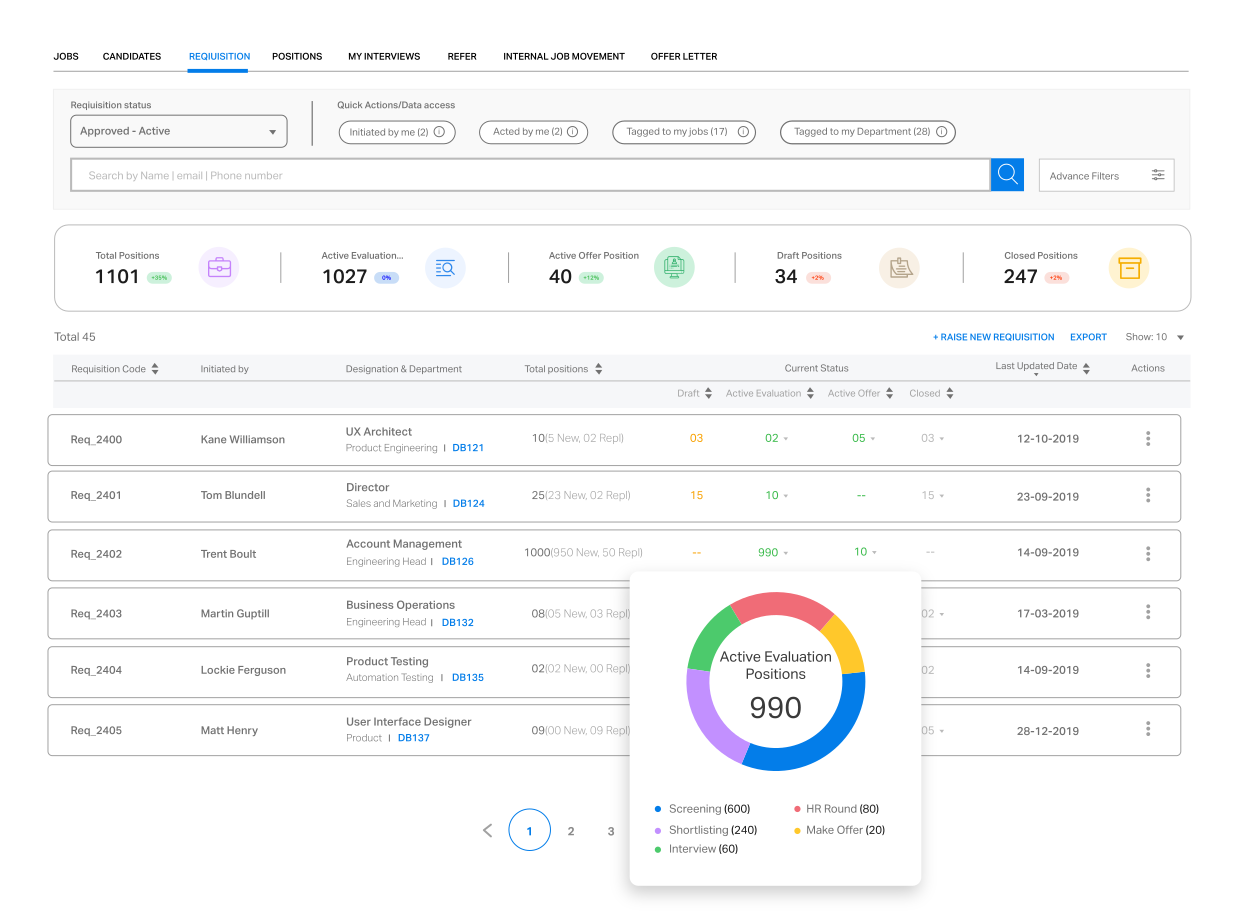Open the Requisition status dropdown
Screen dimensions: 1249x916
tap(178, 131)
